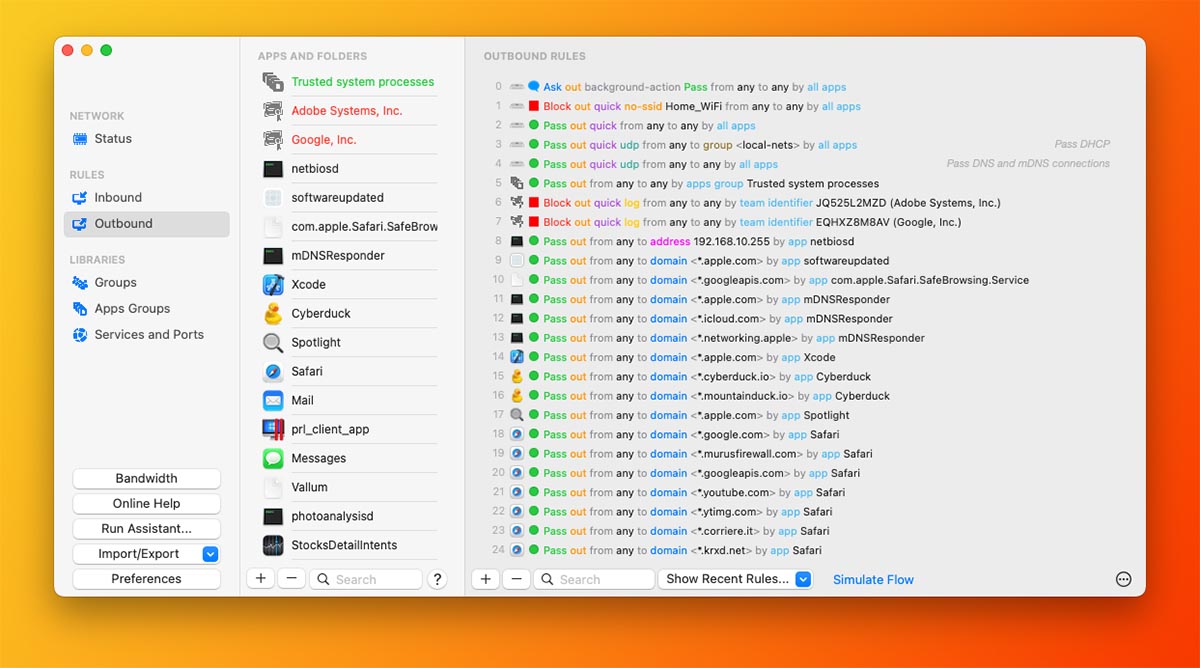Open the Show Recent Rules... dropdown
This screenshot has width=1200, height=668.
[735, 579]
